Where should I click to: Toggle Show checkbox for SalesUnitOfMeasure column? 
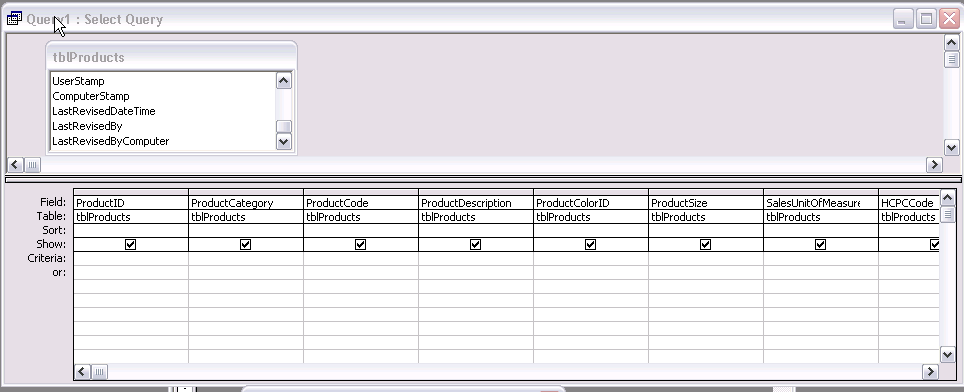820,245
